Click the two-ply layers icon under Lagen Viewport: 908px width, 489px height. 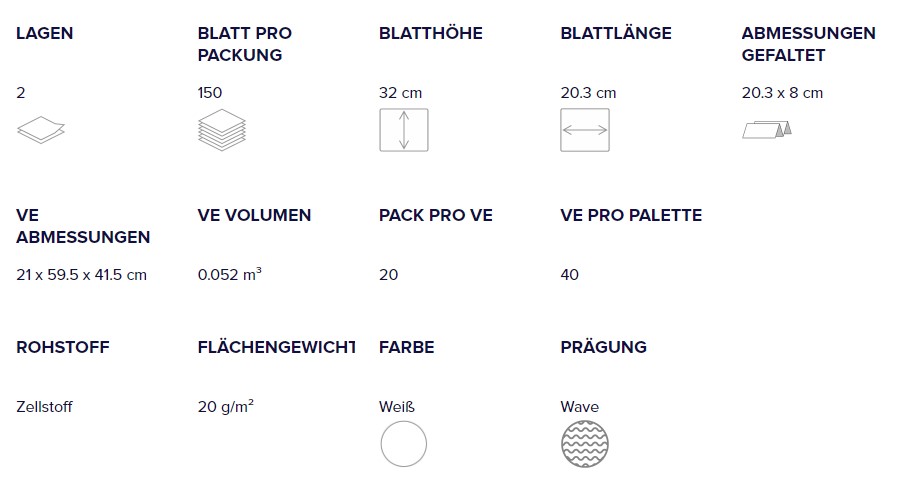(41, 130)
